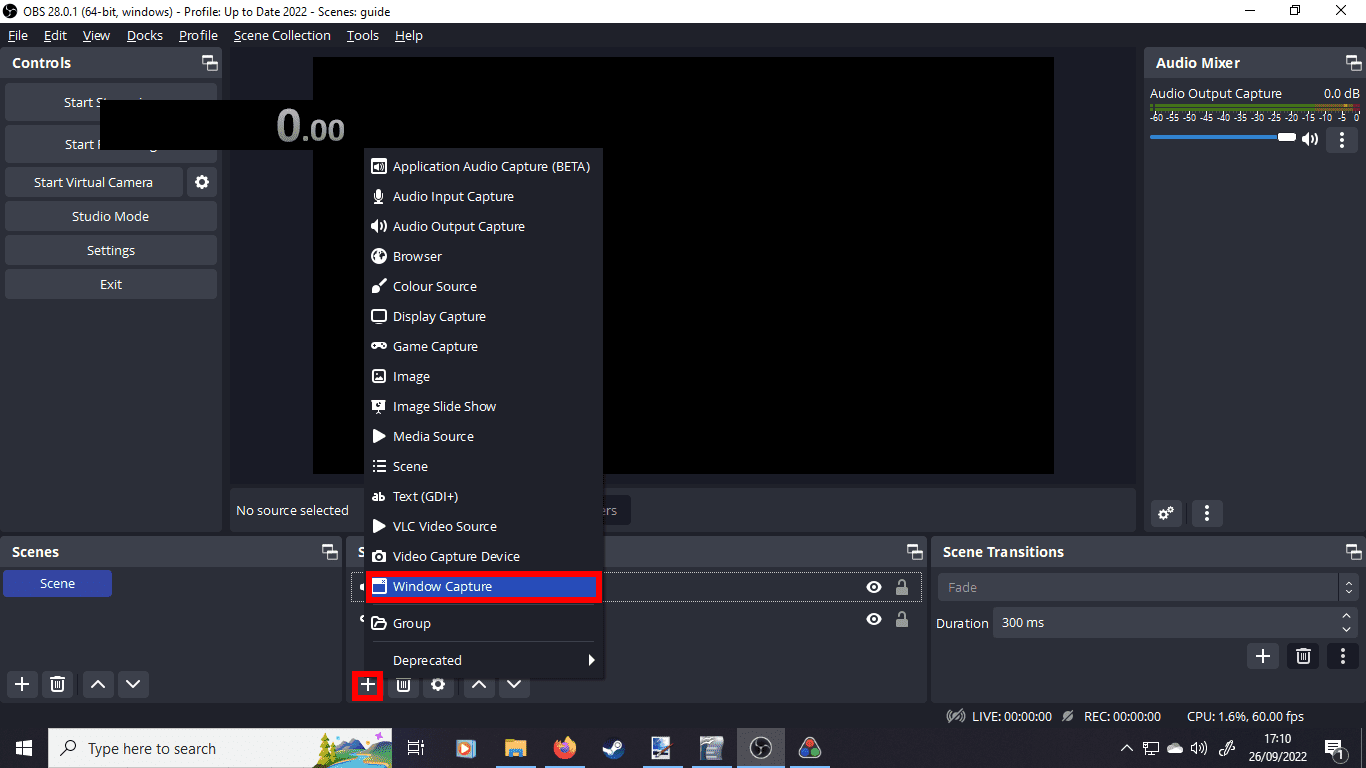Pop out the Scenes dock
1366x768 pixels.
click(329, 552)
